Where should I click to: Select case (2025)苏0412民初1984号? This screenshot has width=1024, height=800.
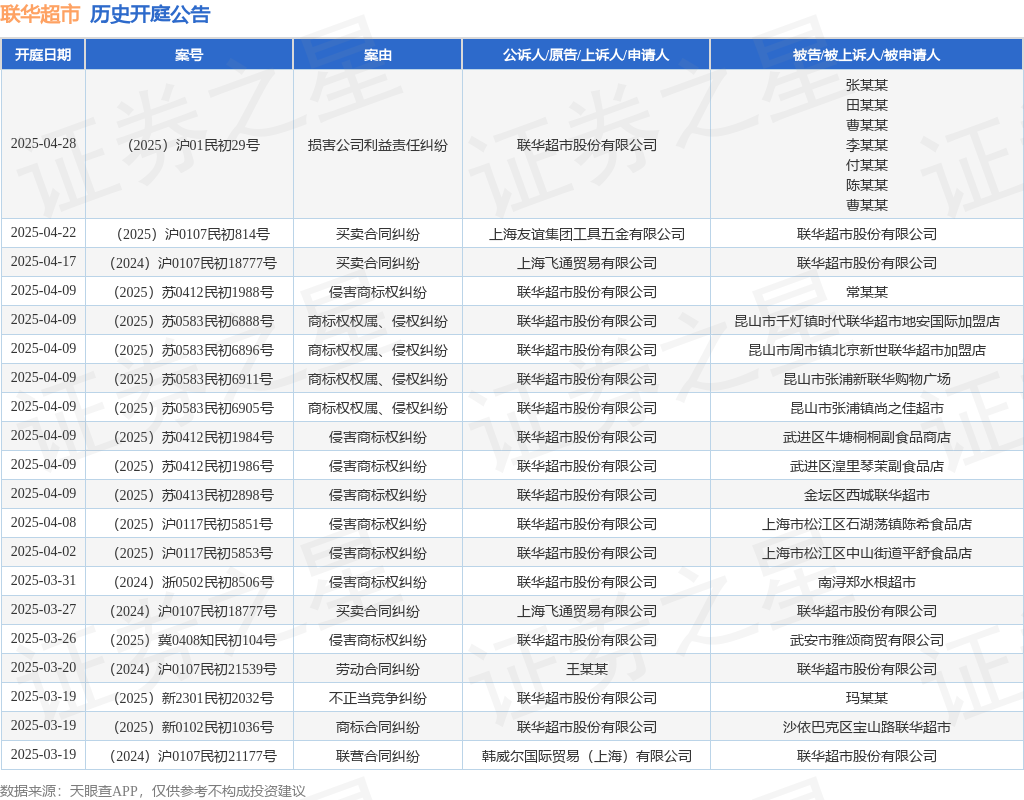click(x=193, y=437)
